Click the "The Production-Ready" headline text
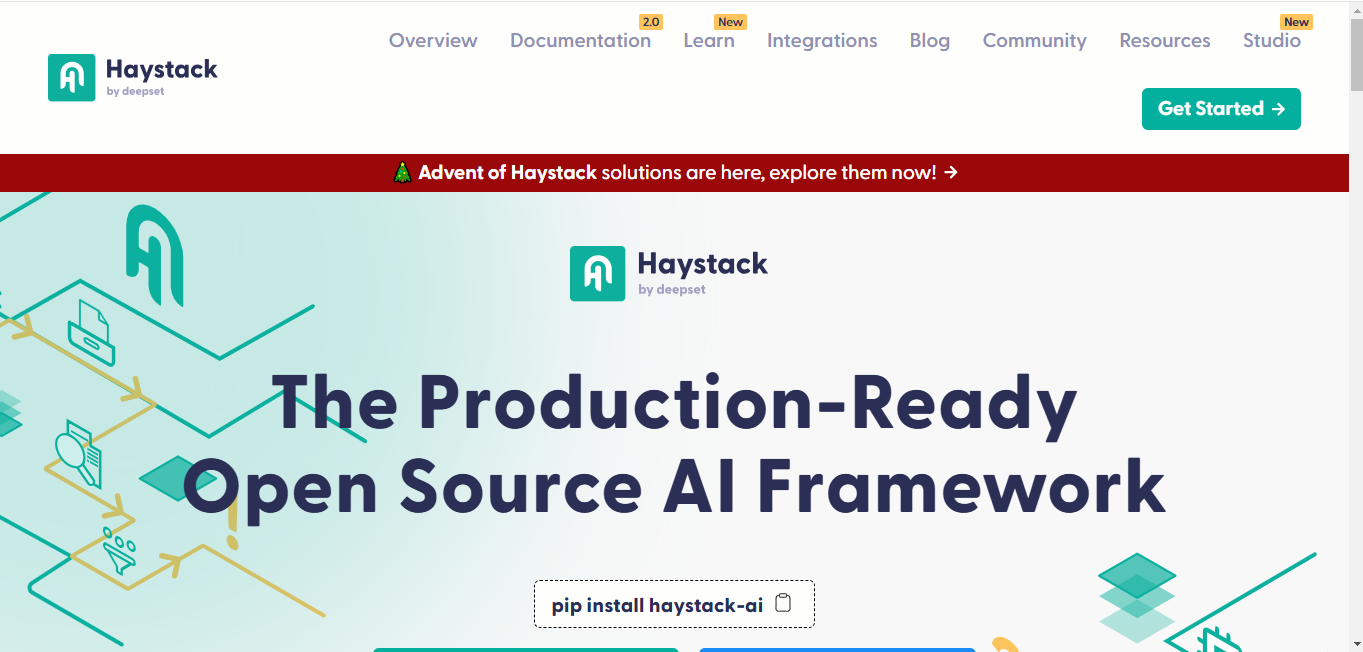The width and height of the screenshot is (1363, 652). click(x=674, y=402)
